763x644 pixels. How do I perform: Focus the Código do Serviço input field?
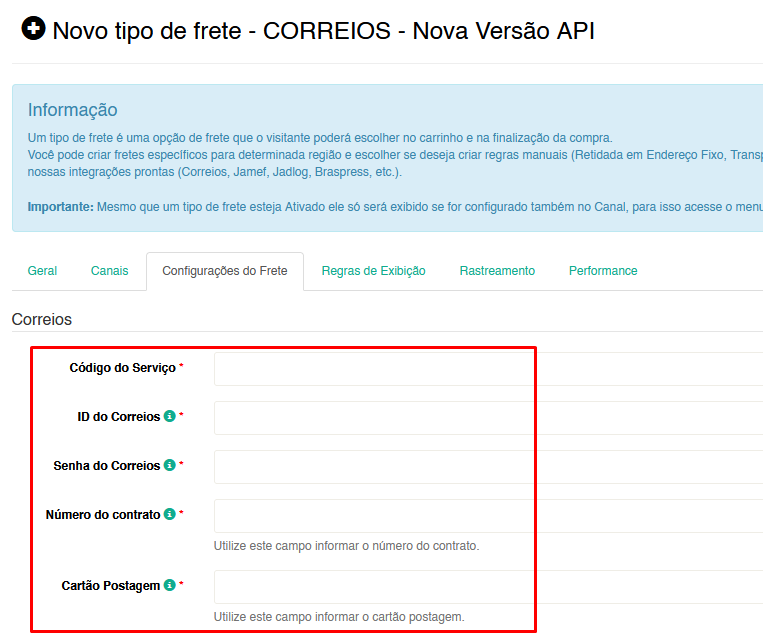[x=488, y=369]
